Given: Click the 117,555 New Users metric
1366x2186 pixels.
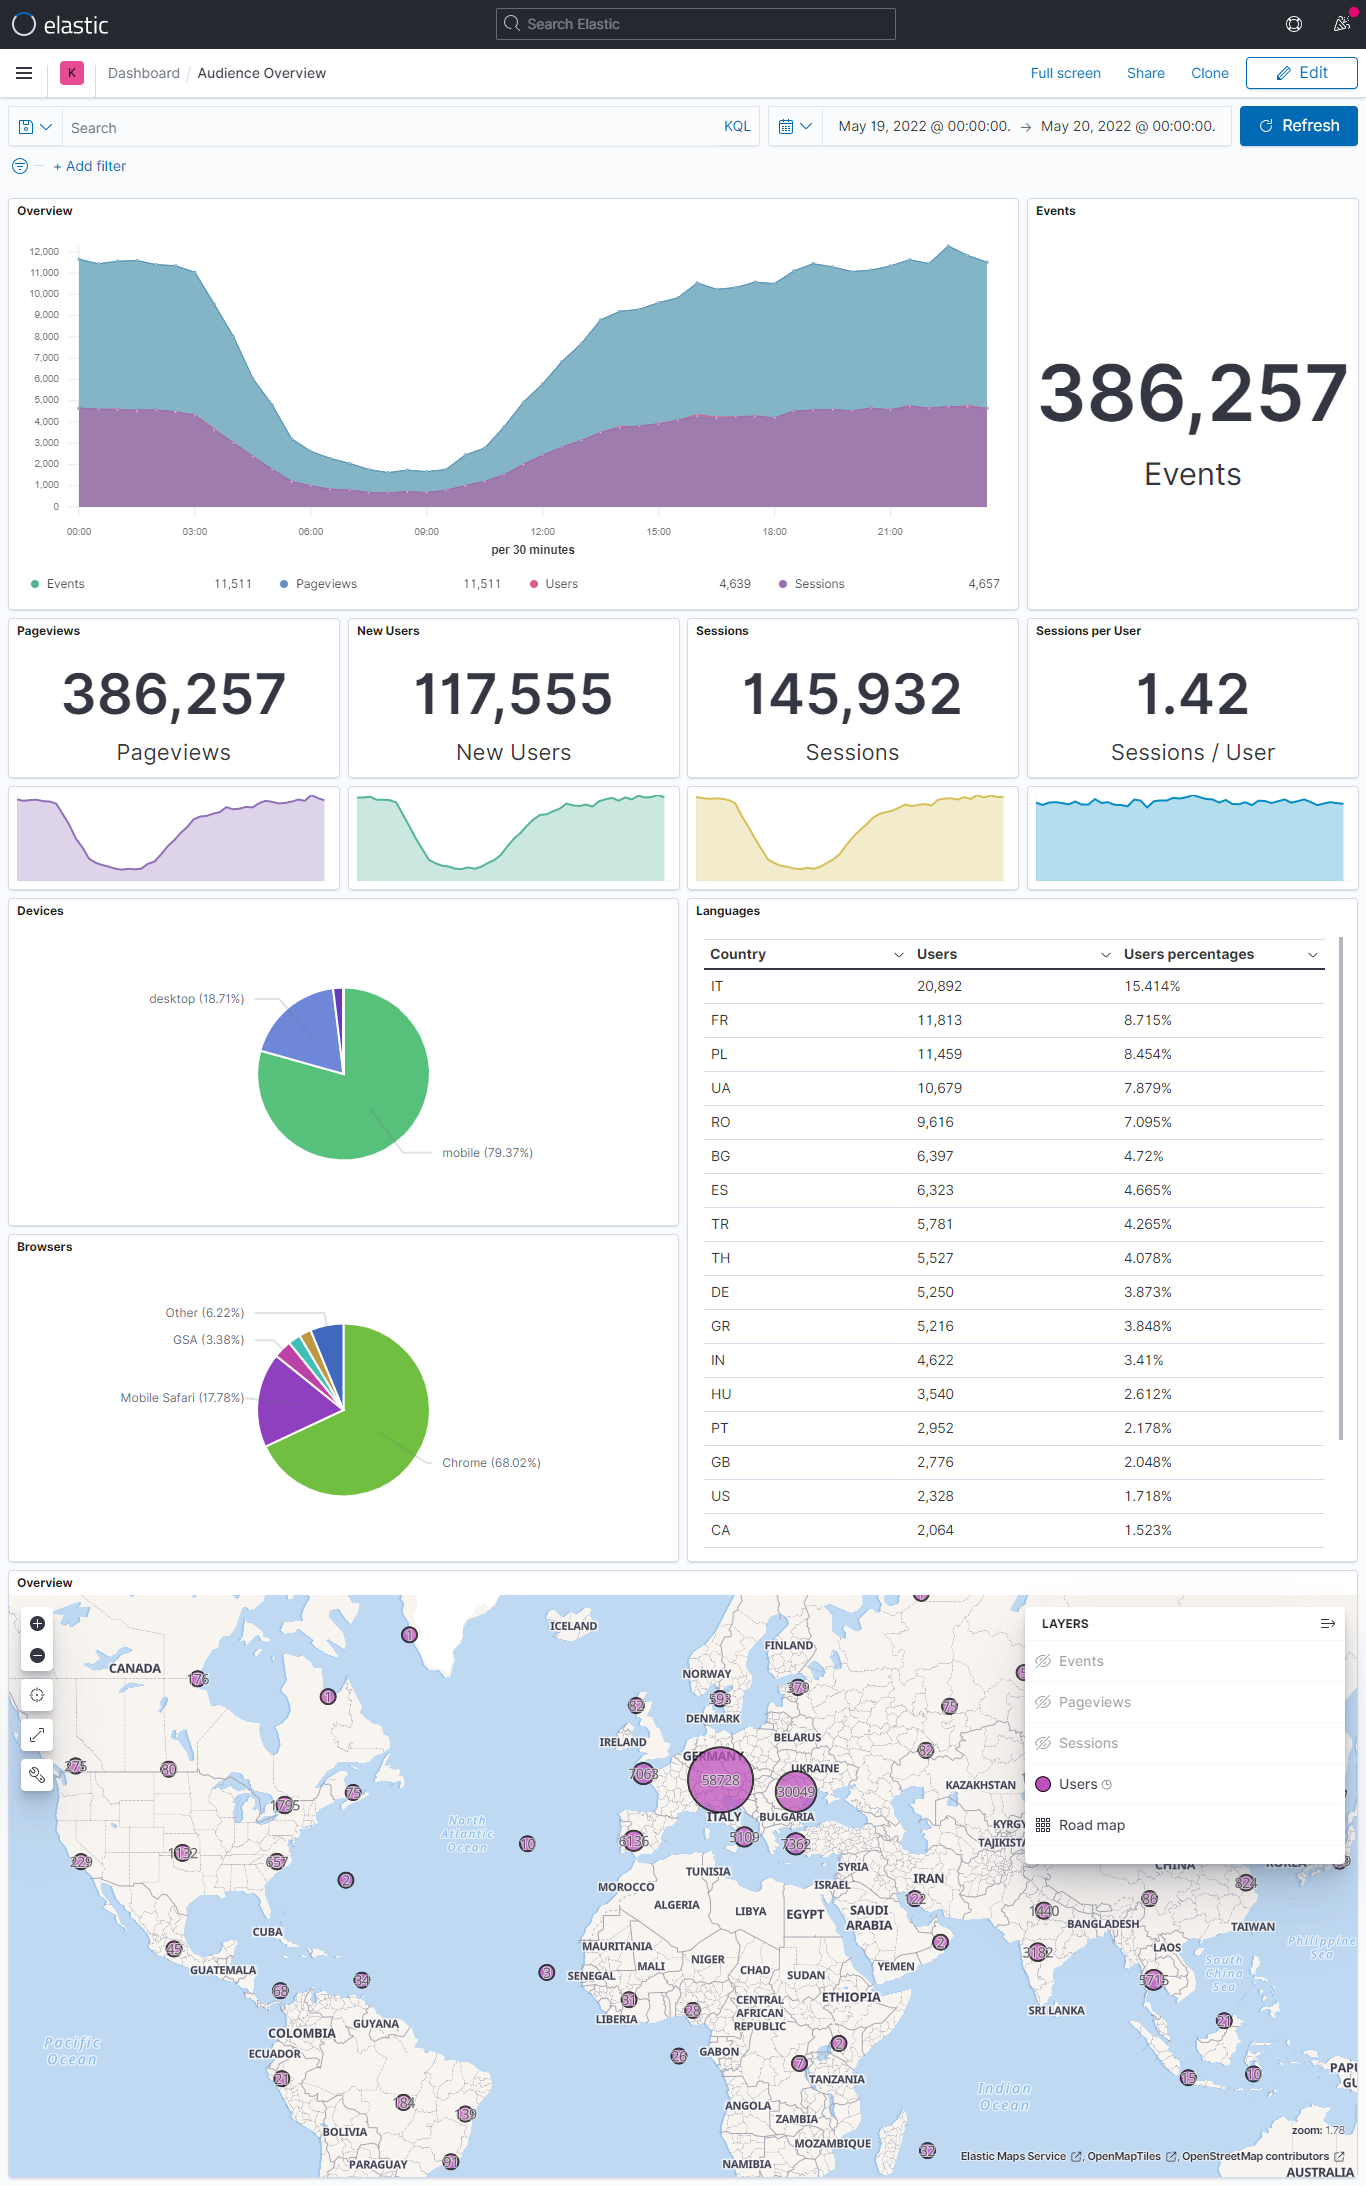Looking at the screenshot, I should 513,694.
